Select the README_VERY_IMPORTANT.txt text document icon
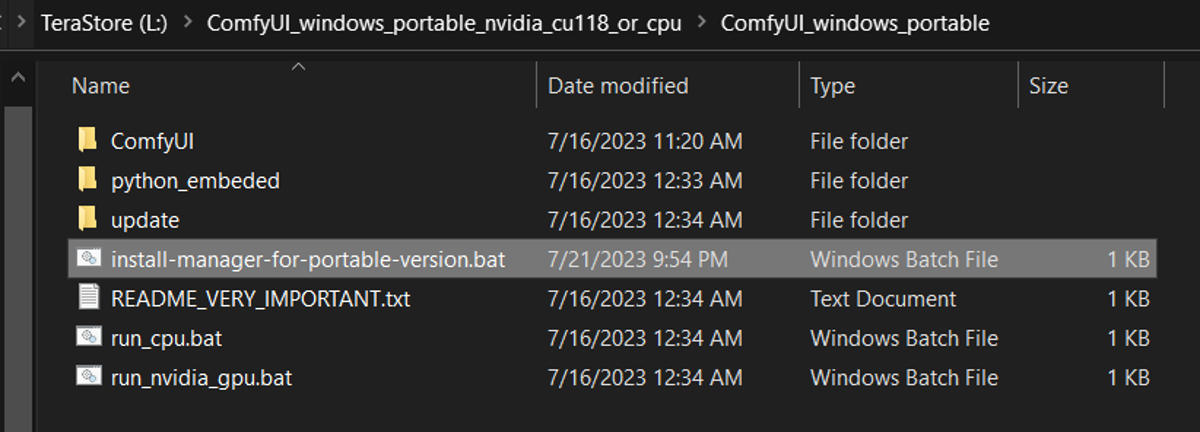The height and width of the screenshot is (432, 1200). click(89, 298)
